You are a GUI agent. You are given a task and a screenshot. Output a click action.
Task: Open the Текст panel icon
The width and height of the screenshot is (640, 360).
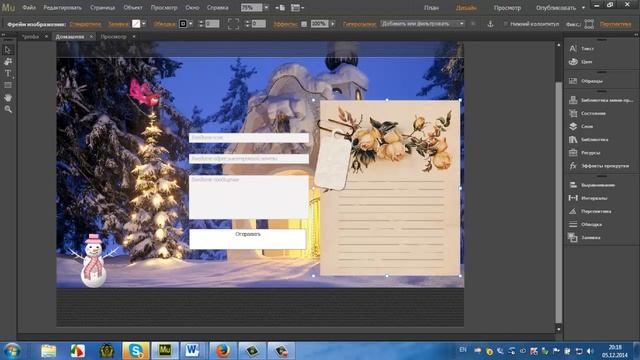[x=573, y=49]
